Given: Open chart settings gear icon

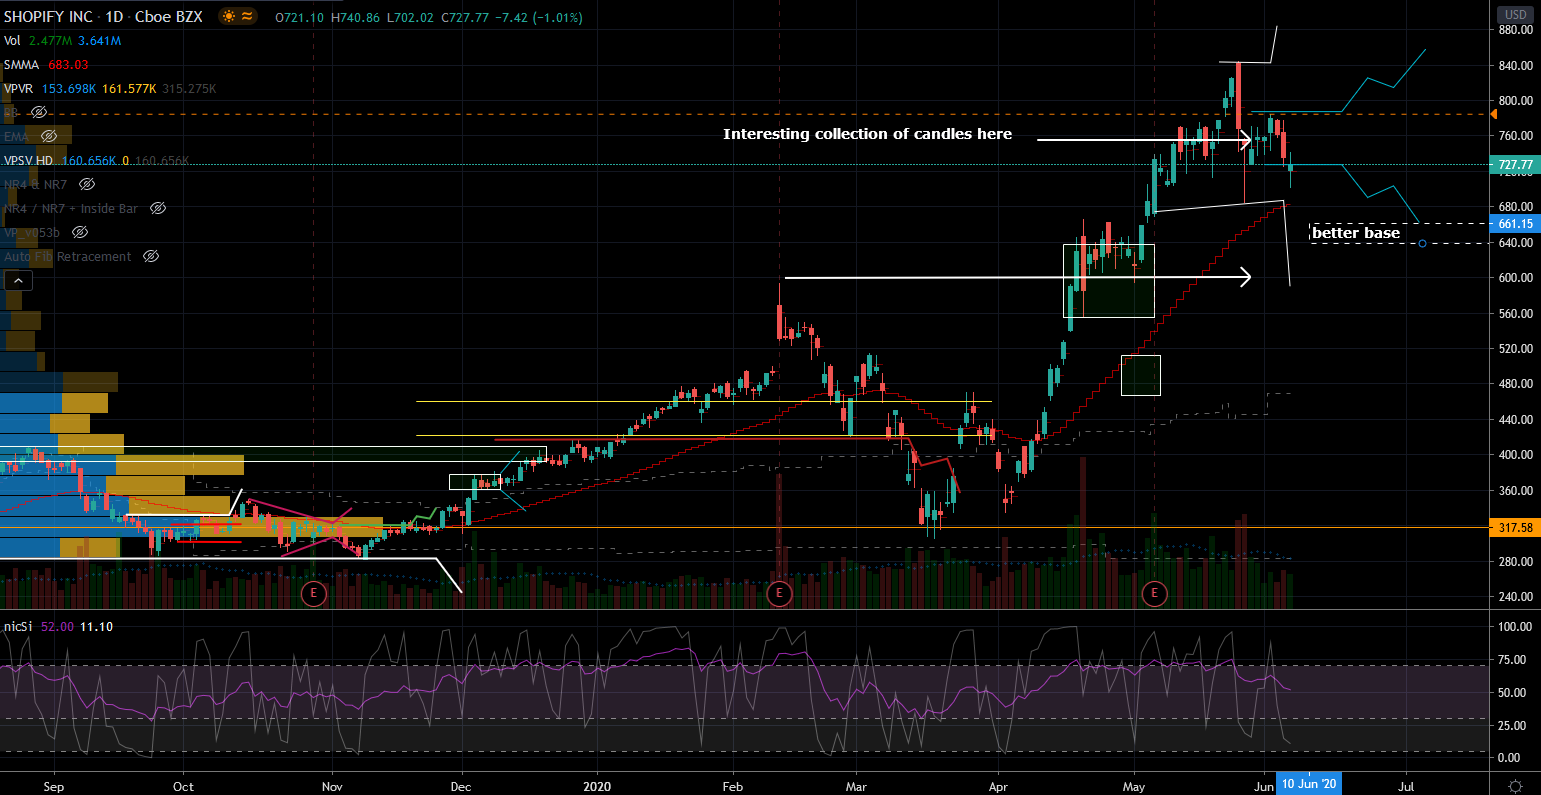Looking at the screenshot, I should [x=1516, y=785].
